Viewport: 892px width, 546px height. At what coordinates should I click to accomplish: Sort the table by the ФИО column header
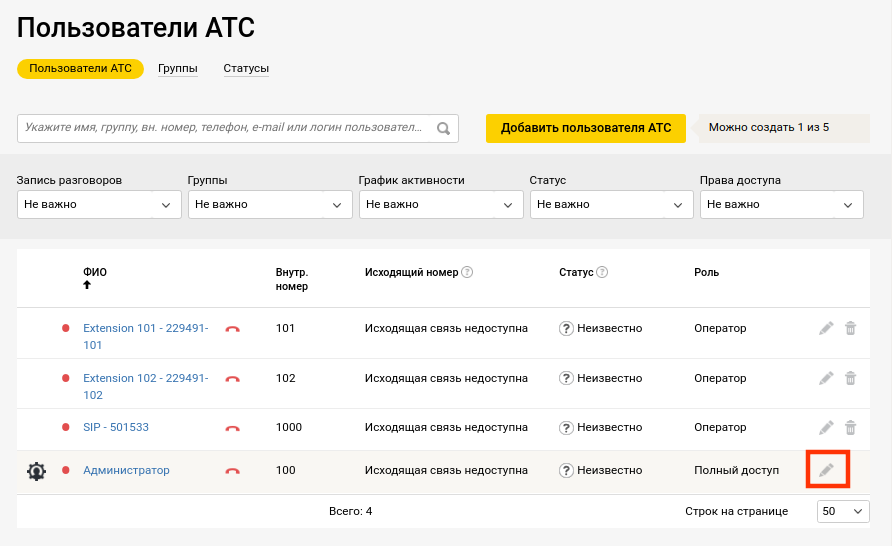click(95, 272)
